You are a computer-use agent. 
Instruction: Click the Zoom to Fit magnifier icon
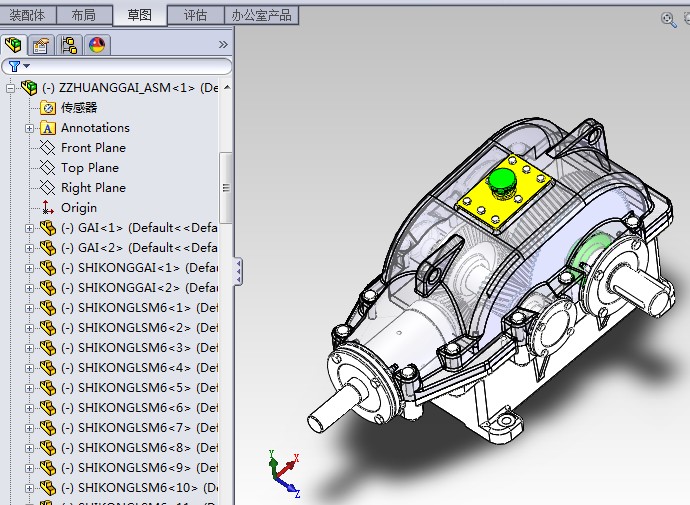pos(669,20)
